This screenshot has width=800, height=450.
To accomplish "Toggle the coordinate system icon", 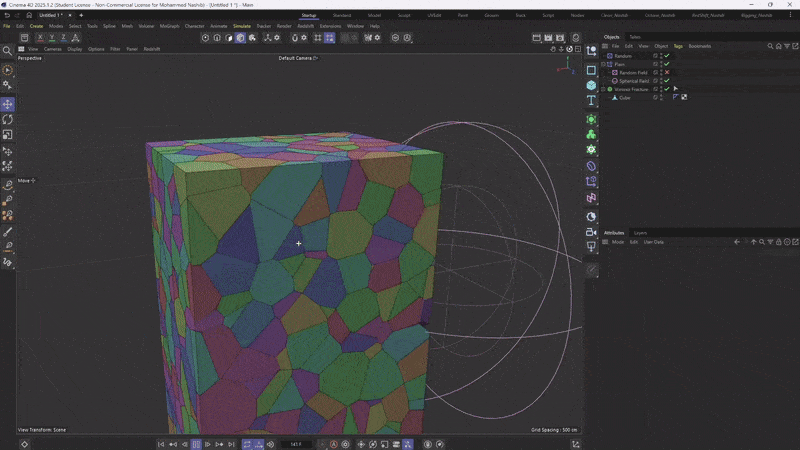I will point(76,38).
